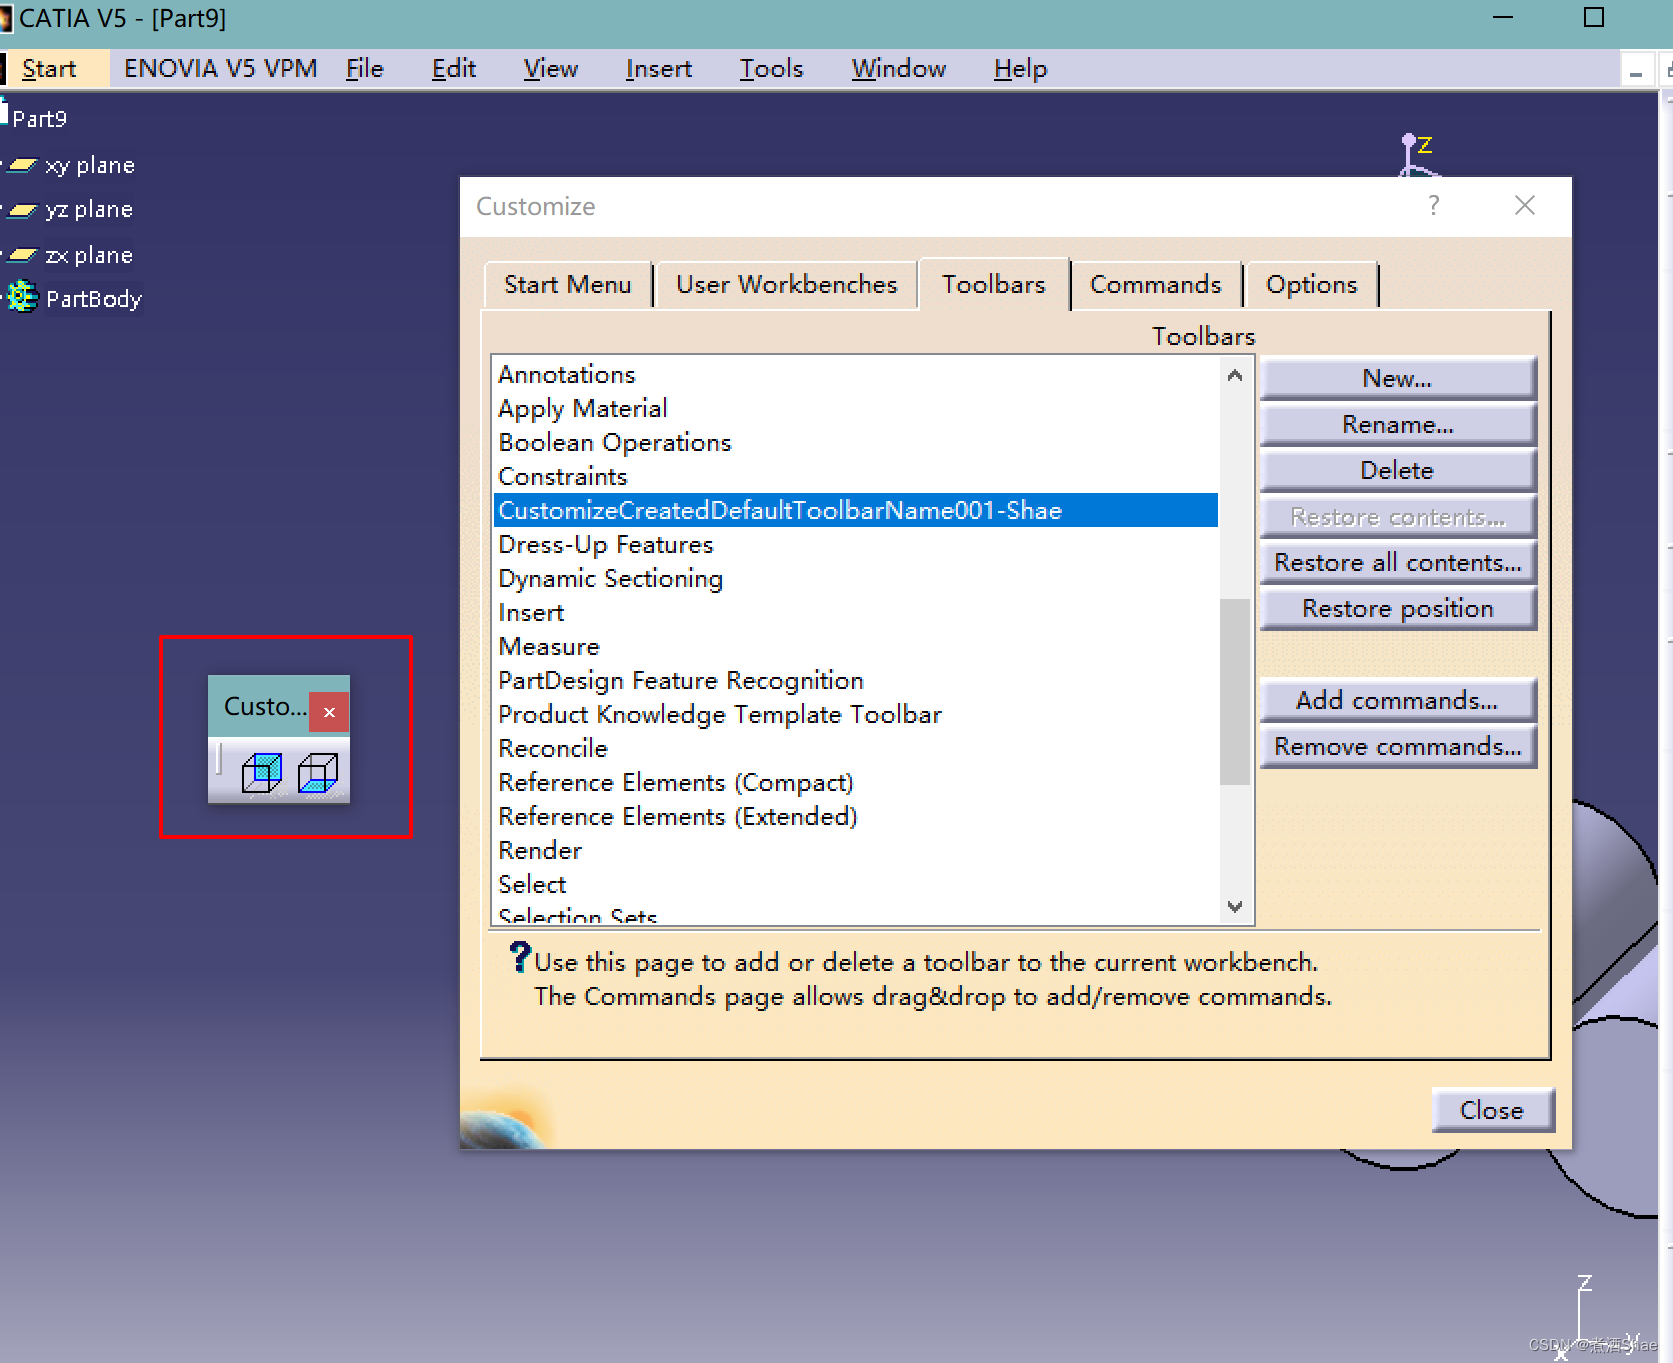This screenshot has height=1363, width=1673.
Task: Maximize the CATIA V5 application window
Action: pos(1594,18)
